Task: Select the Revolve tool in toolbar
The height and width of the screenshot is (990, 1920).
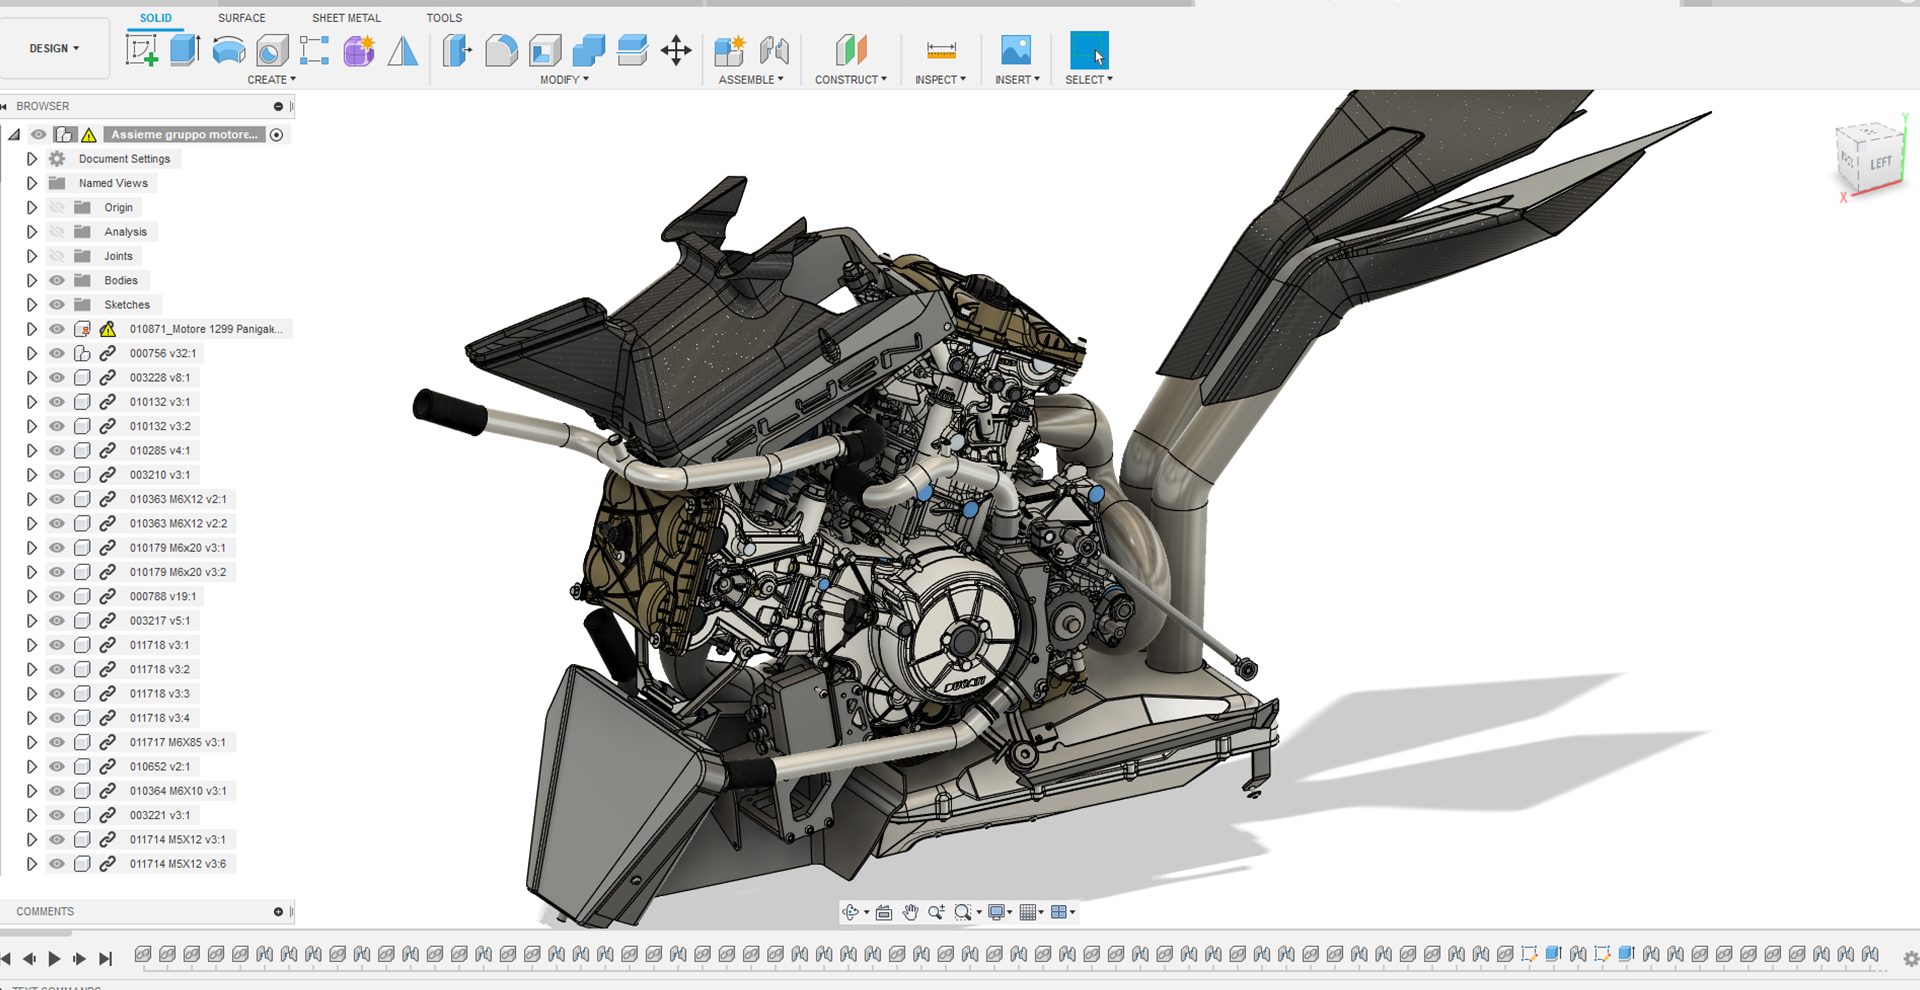Action: pyautogui.click(x=229, y=50)
